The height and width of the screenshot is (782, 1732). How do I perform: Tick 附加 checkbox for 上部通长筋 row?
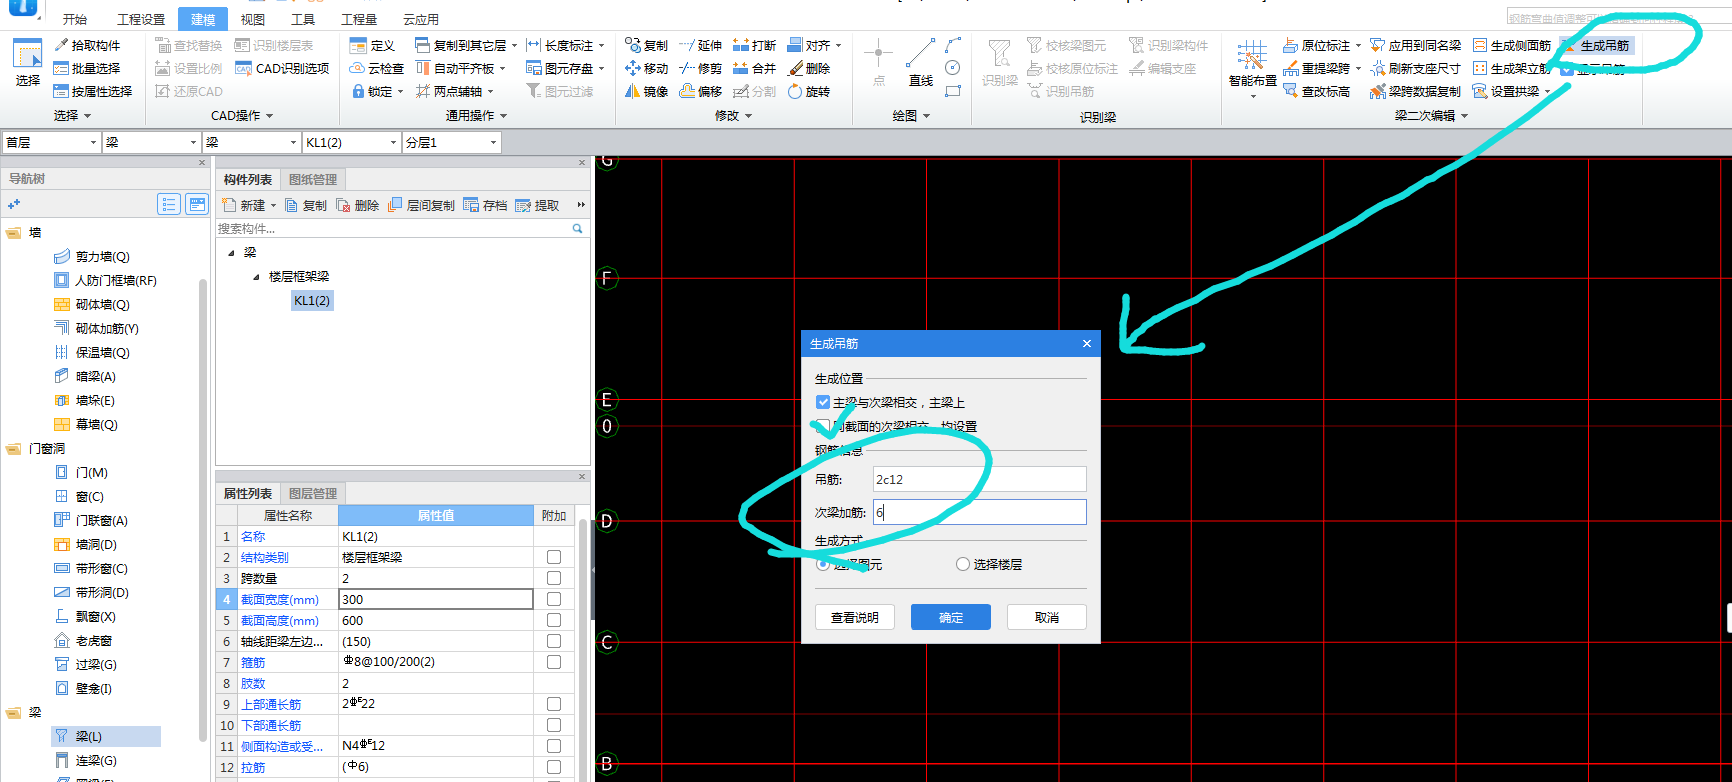(554, 704)
